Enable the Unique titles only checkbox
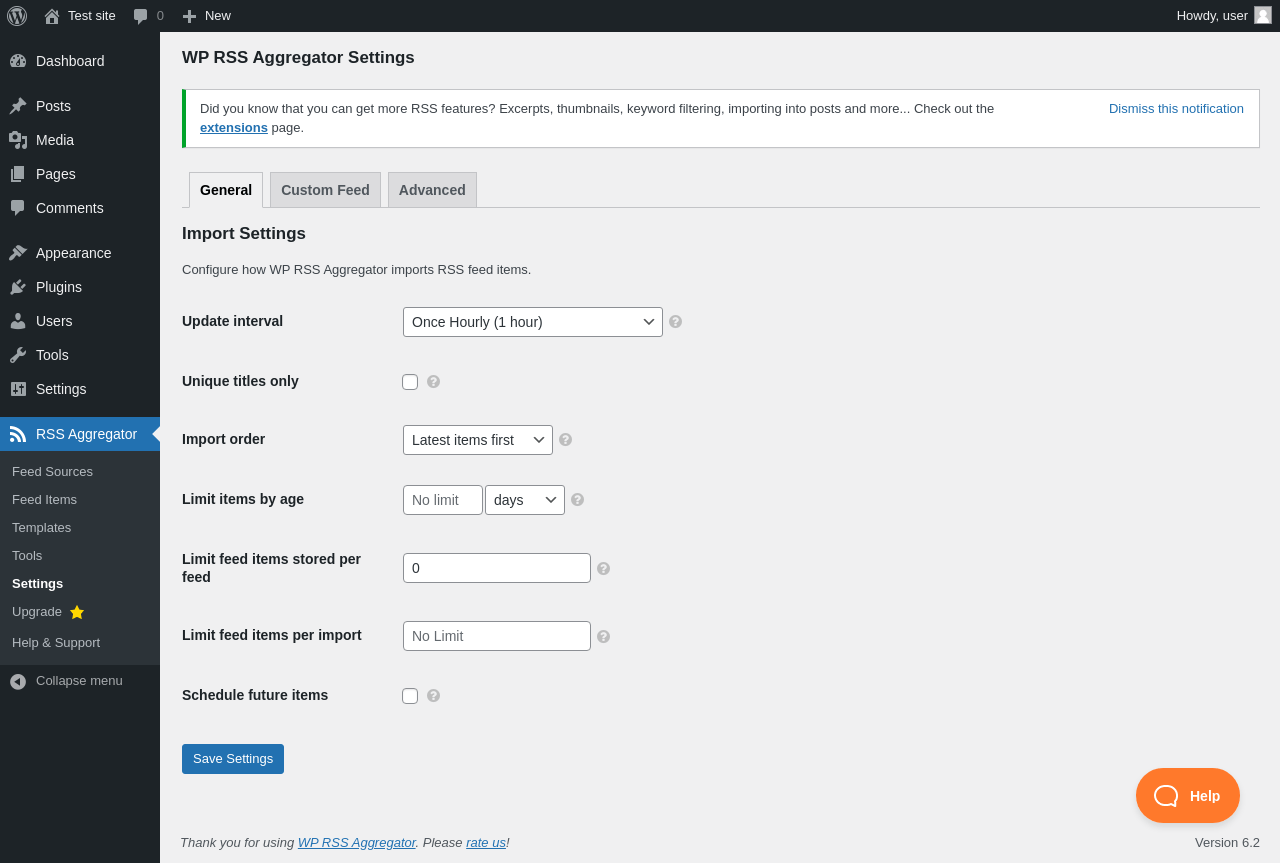 pyautogui.click(x=410, y=382)
